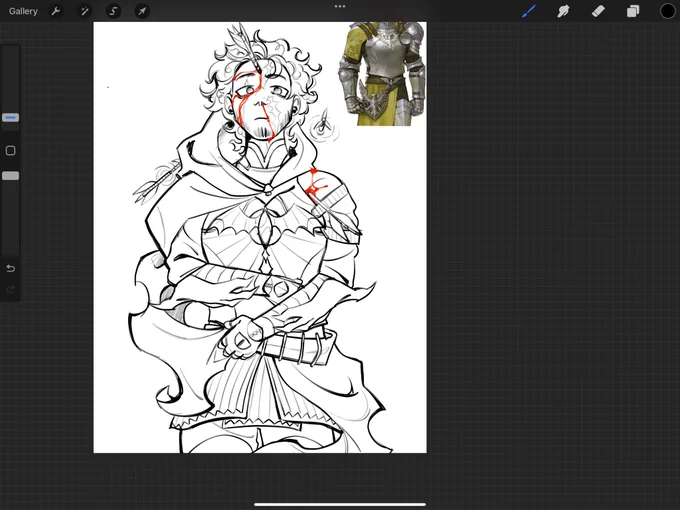This screenshot has height=510, width=680.
Task: Tap the armor reference image
Action: (382, 74)
